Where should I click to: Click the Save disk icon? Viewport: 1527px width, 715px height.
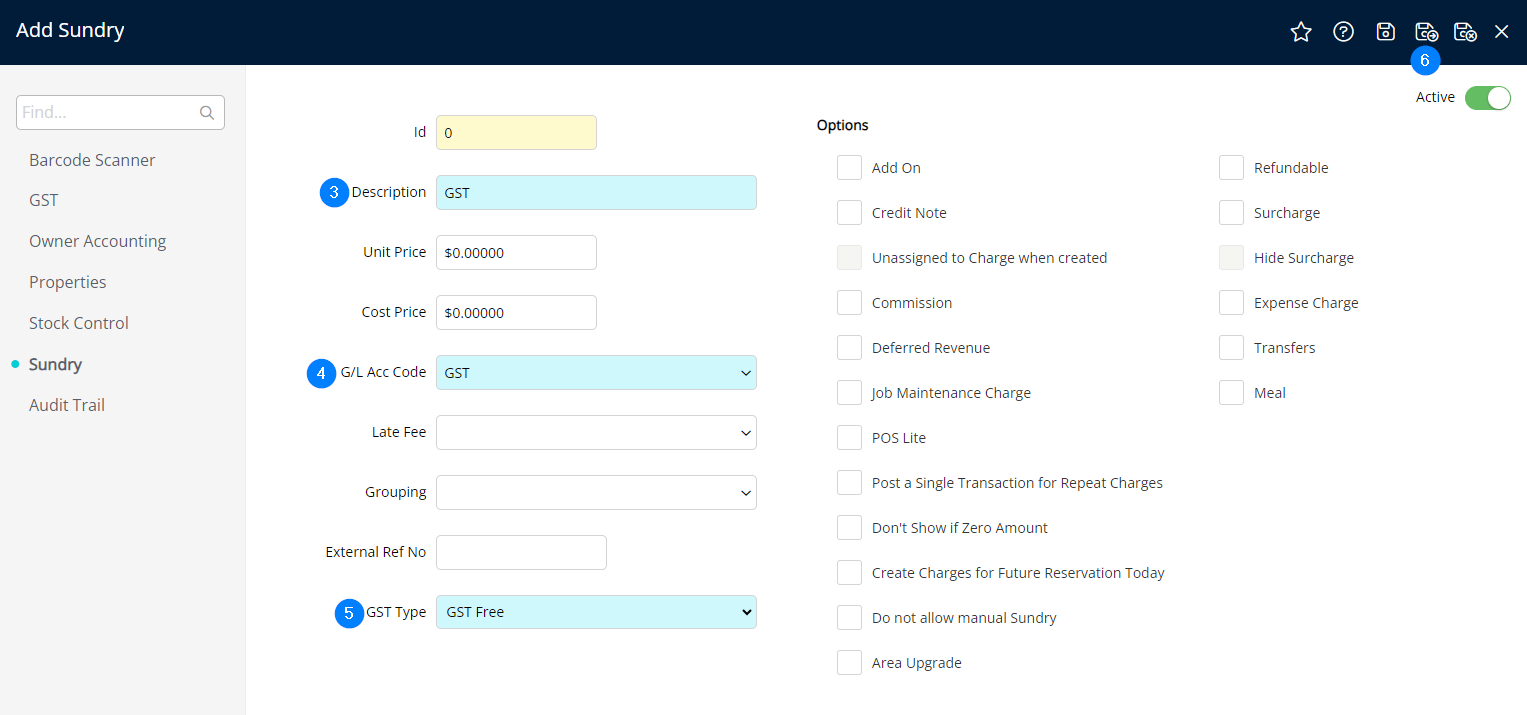[x=1385, y=32]
